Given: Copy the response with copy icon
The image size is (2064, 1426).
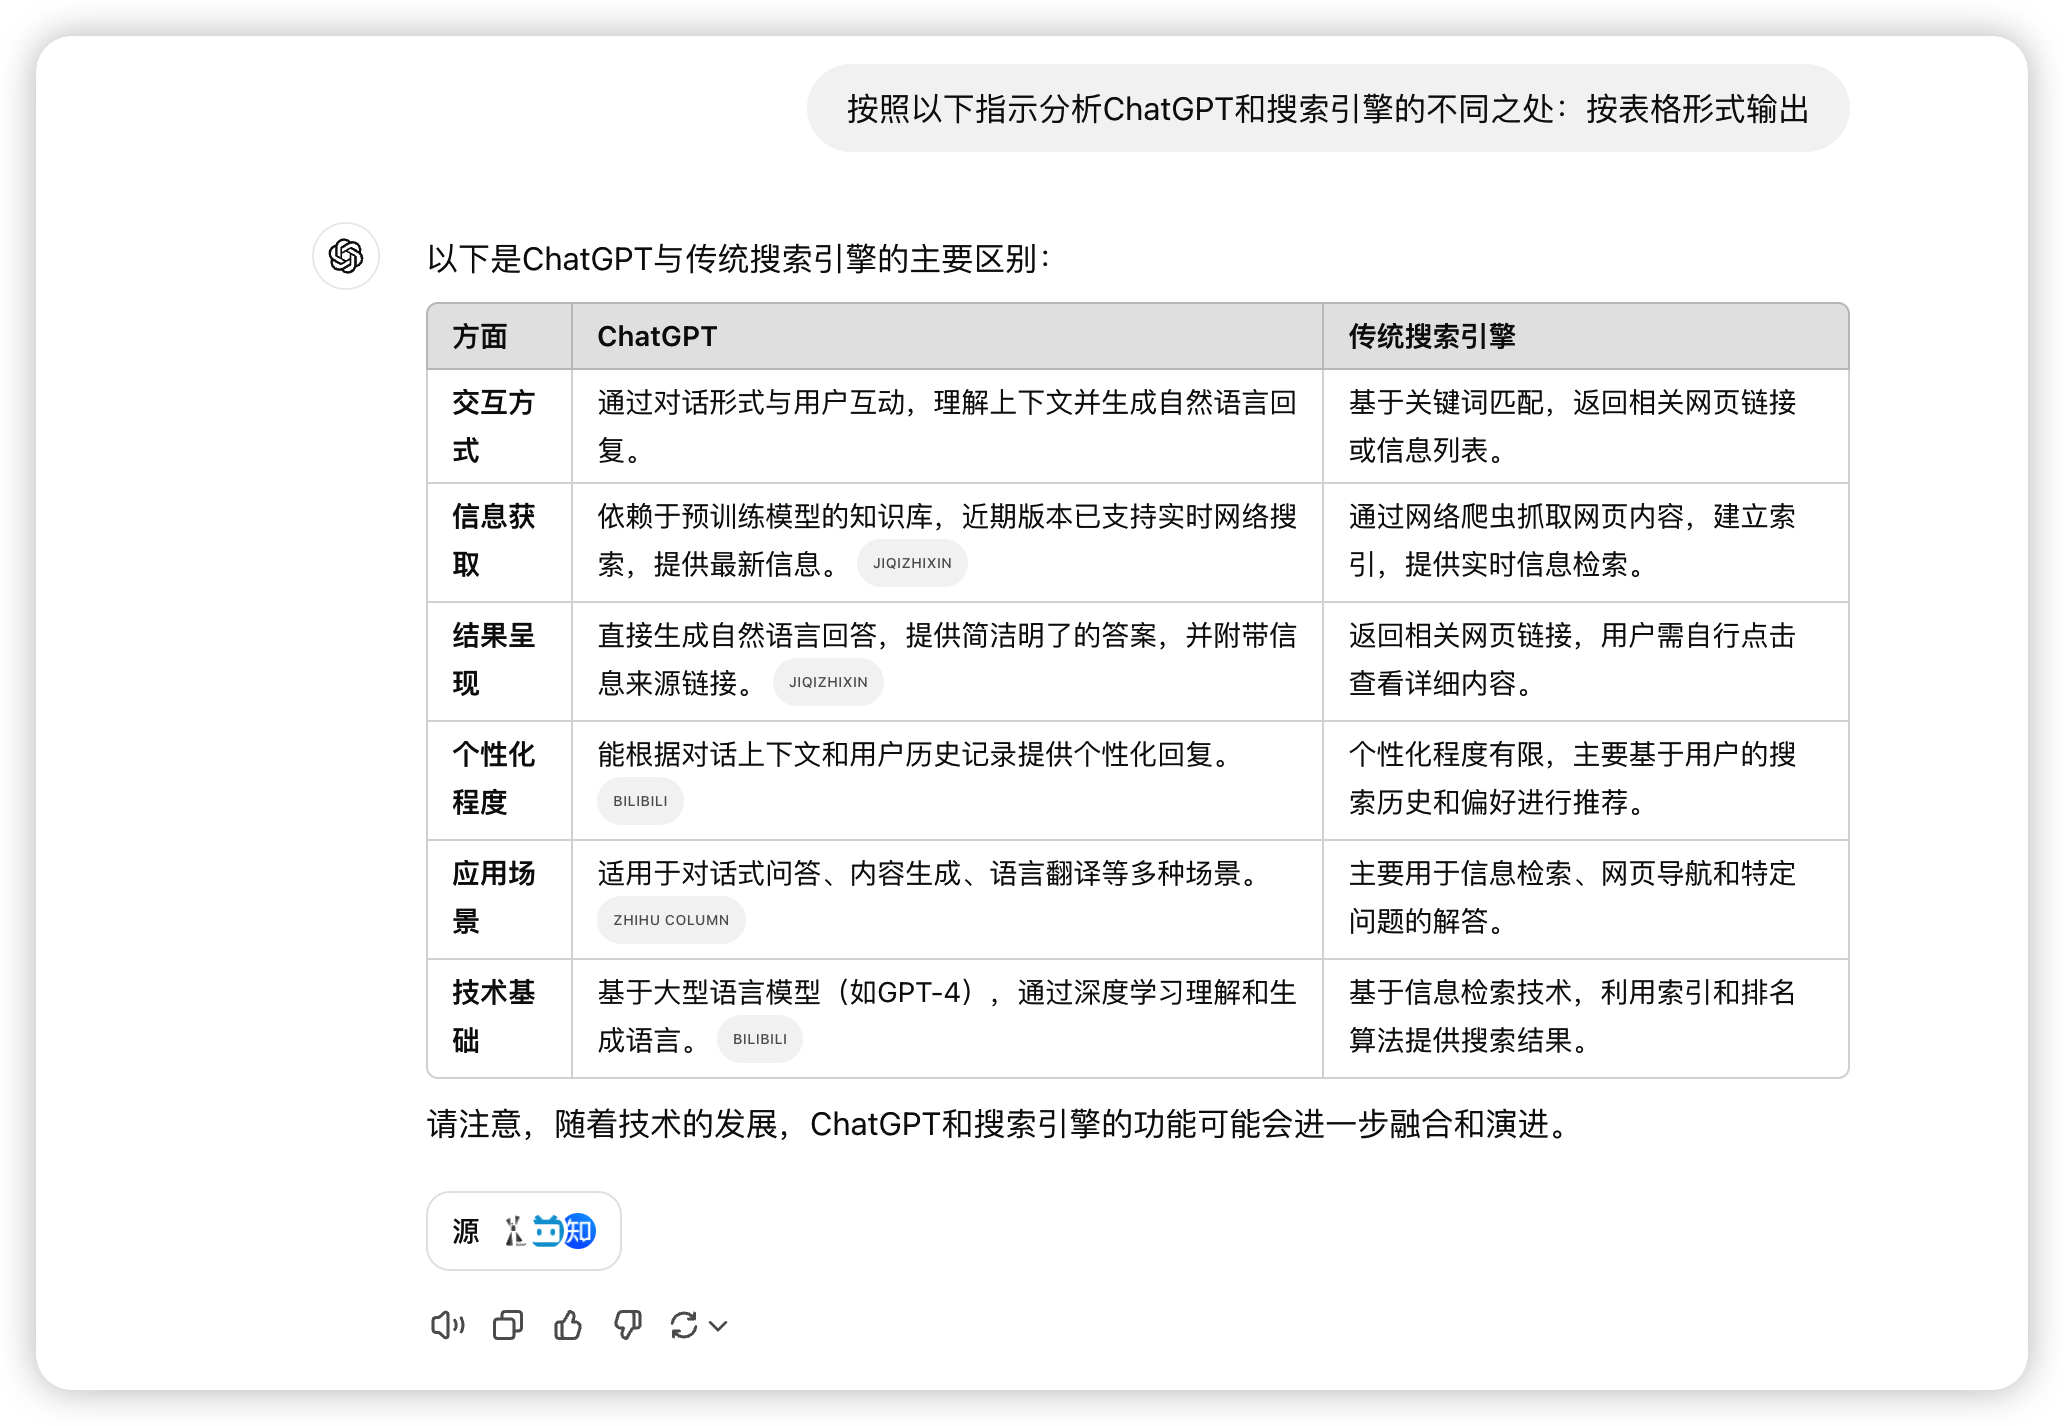Looking at the screenshot, I should 508,1326.
